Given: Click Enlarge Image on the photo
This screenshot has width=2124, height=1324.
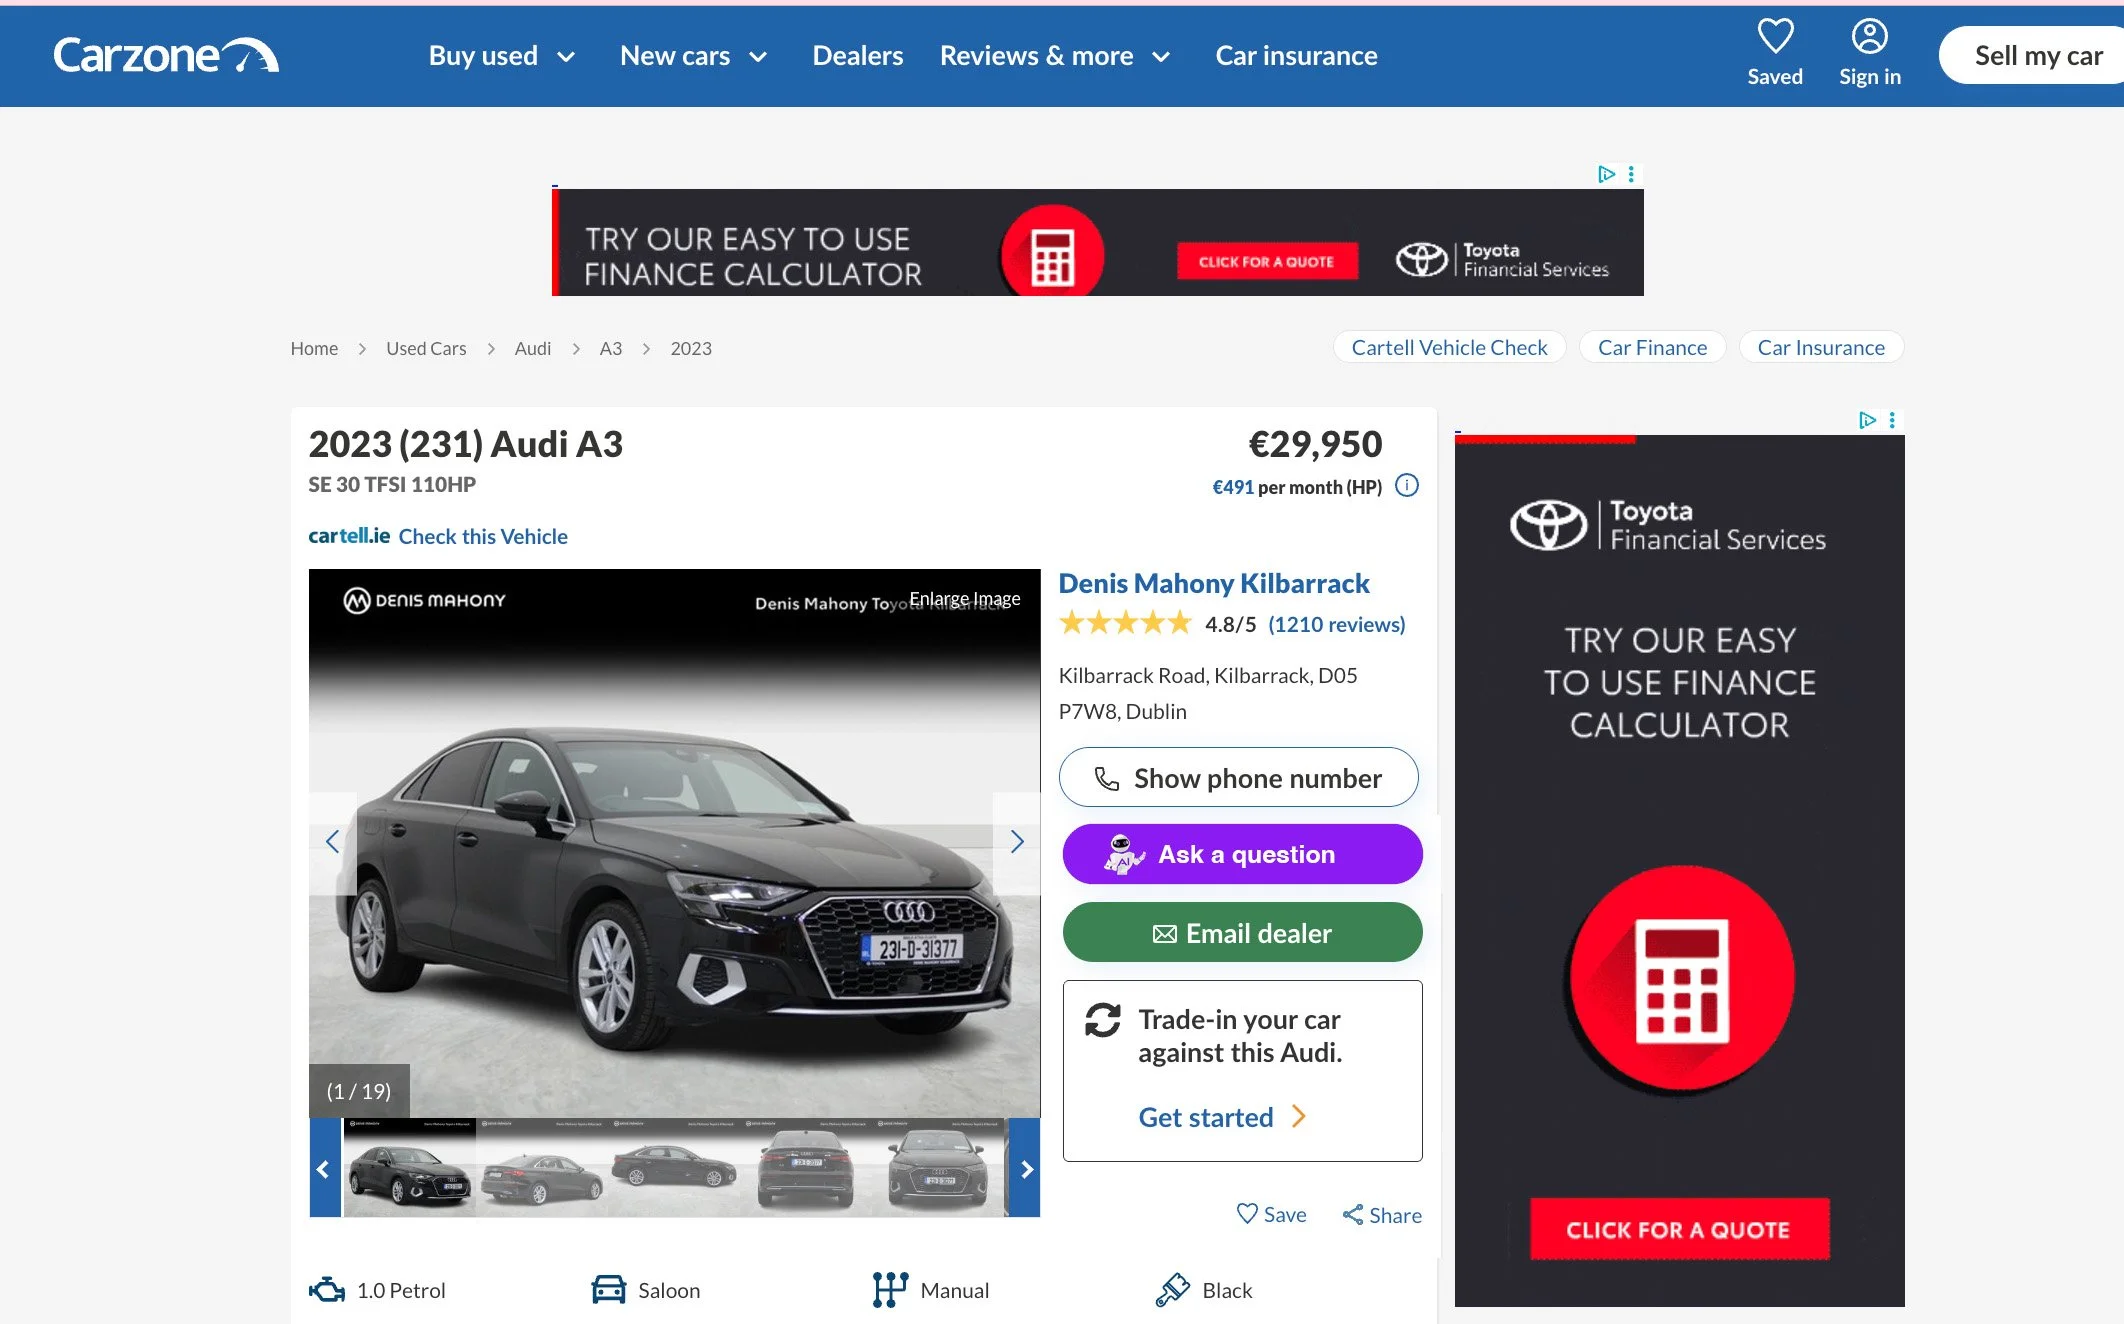Looking at the screenshot, I should tap(965, 598).
